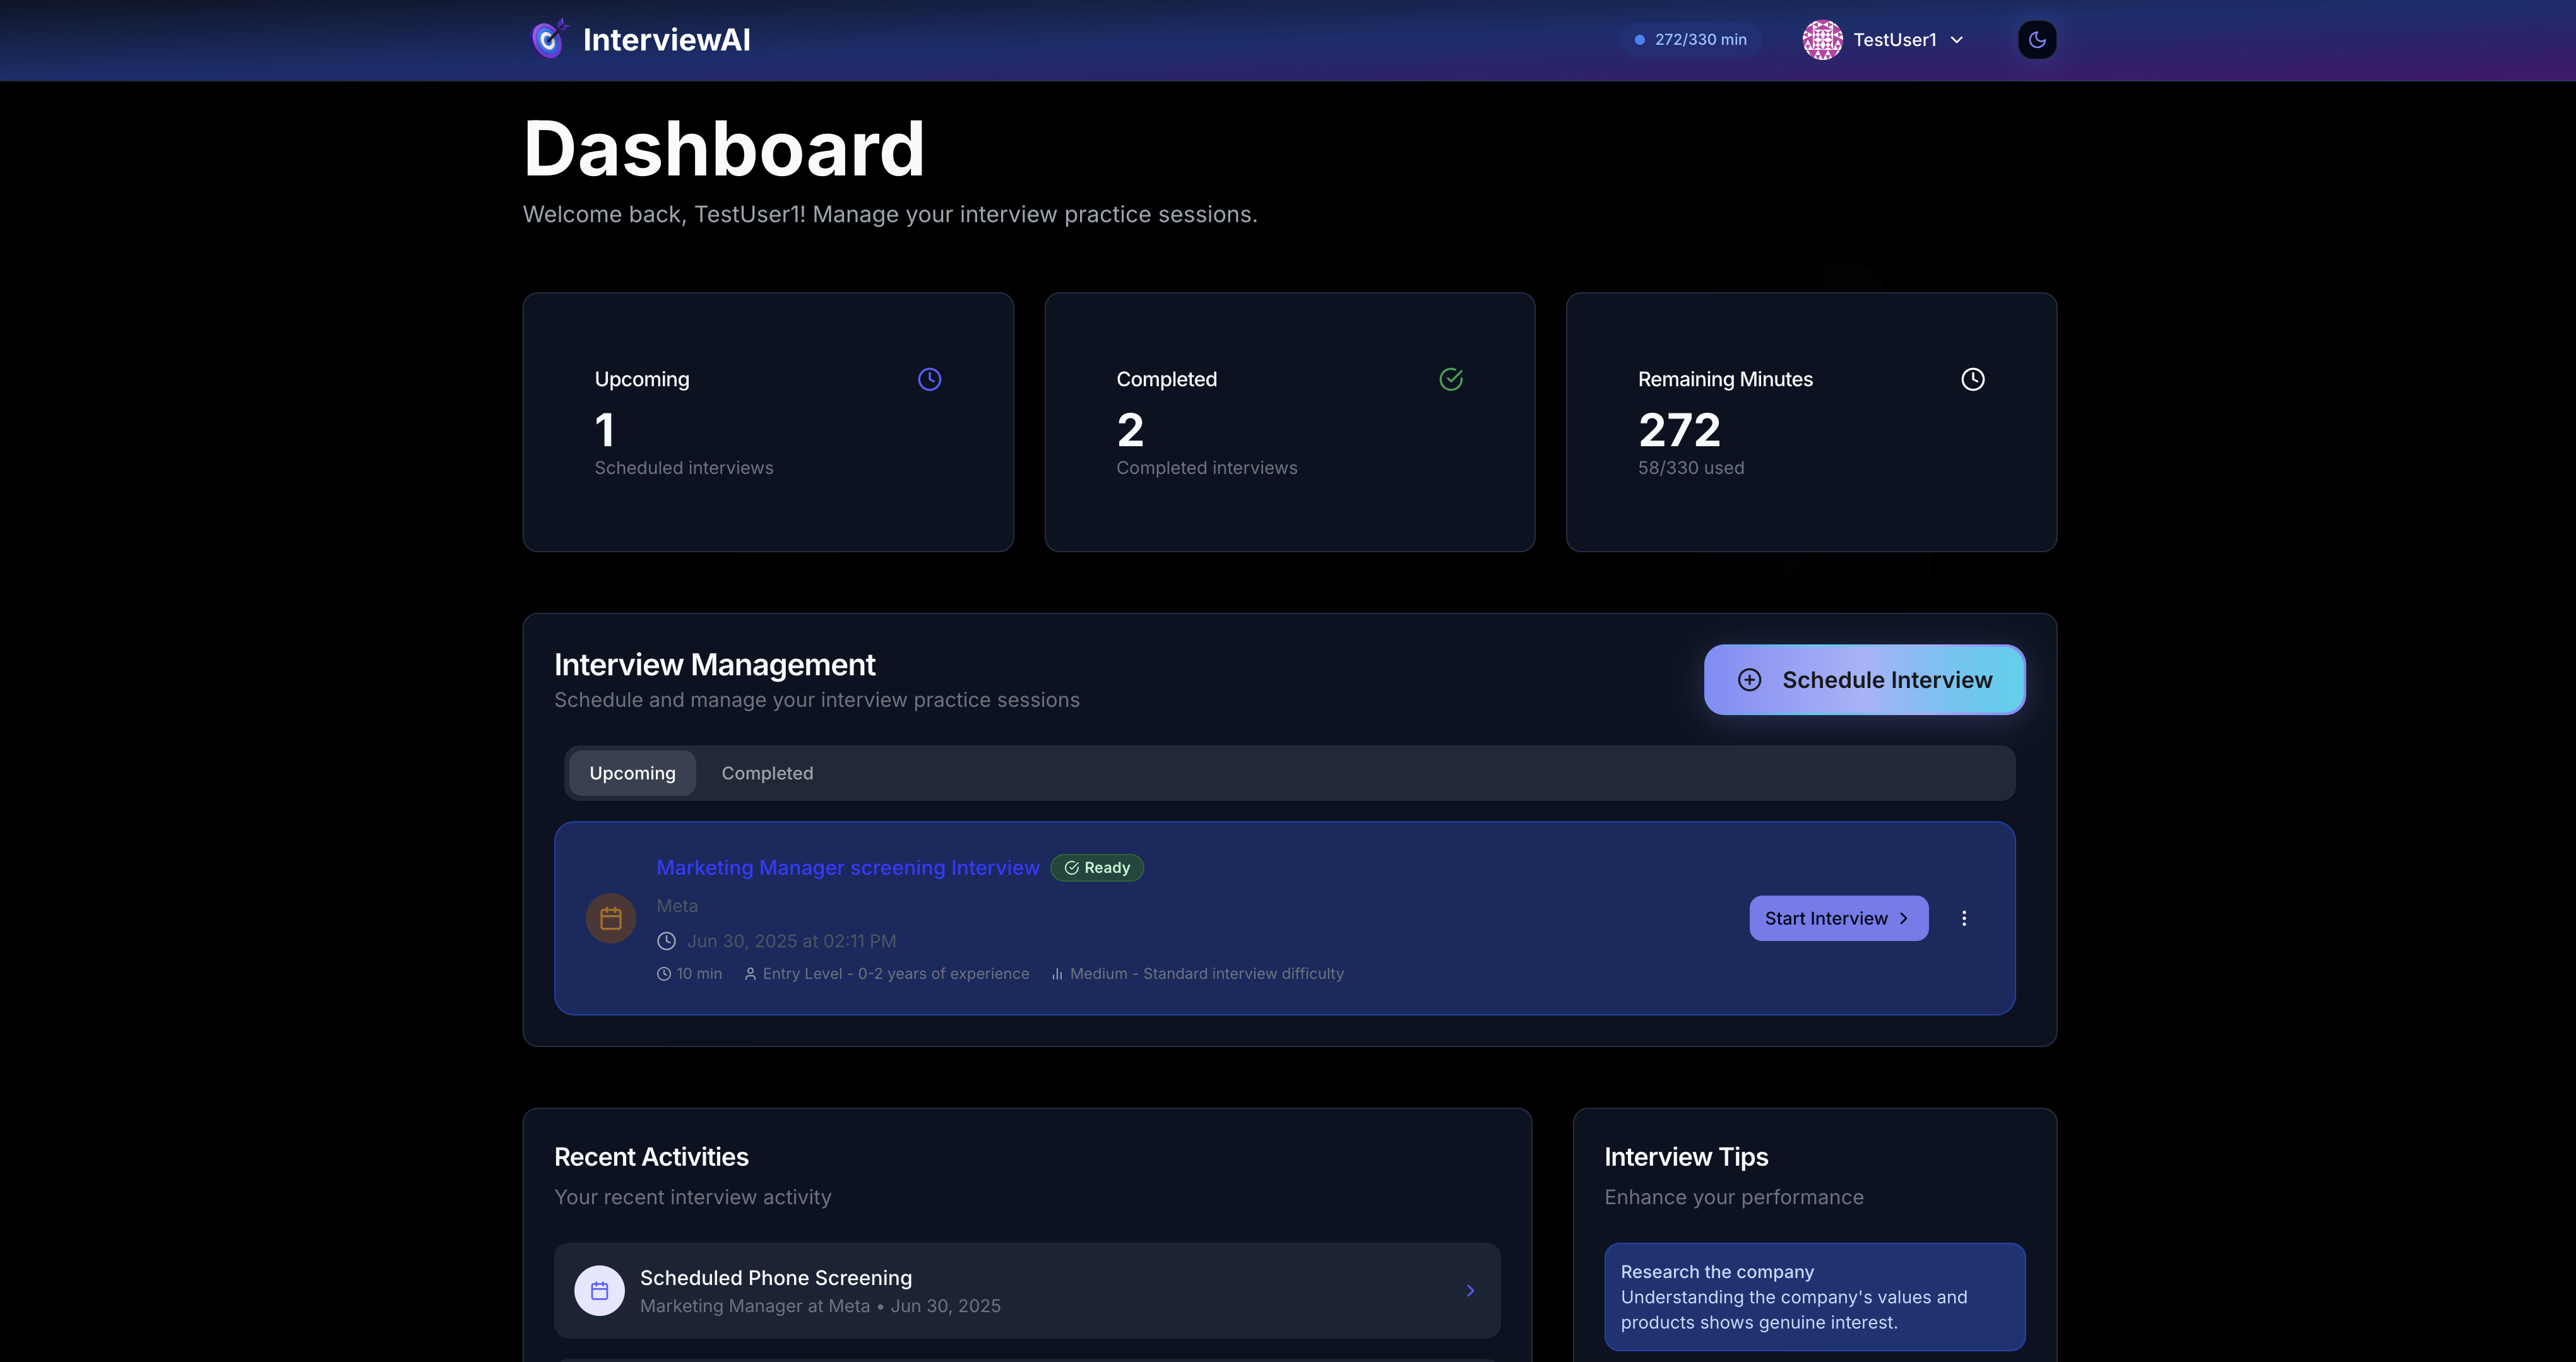This screenshot has width=2576, height=1362.
Task: Switch to the Completed tab
Action: 767,773
